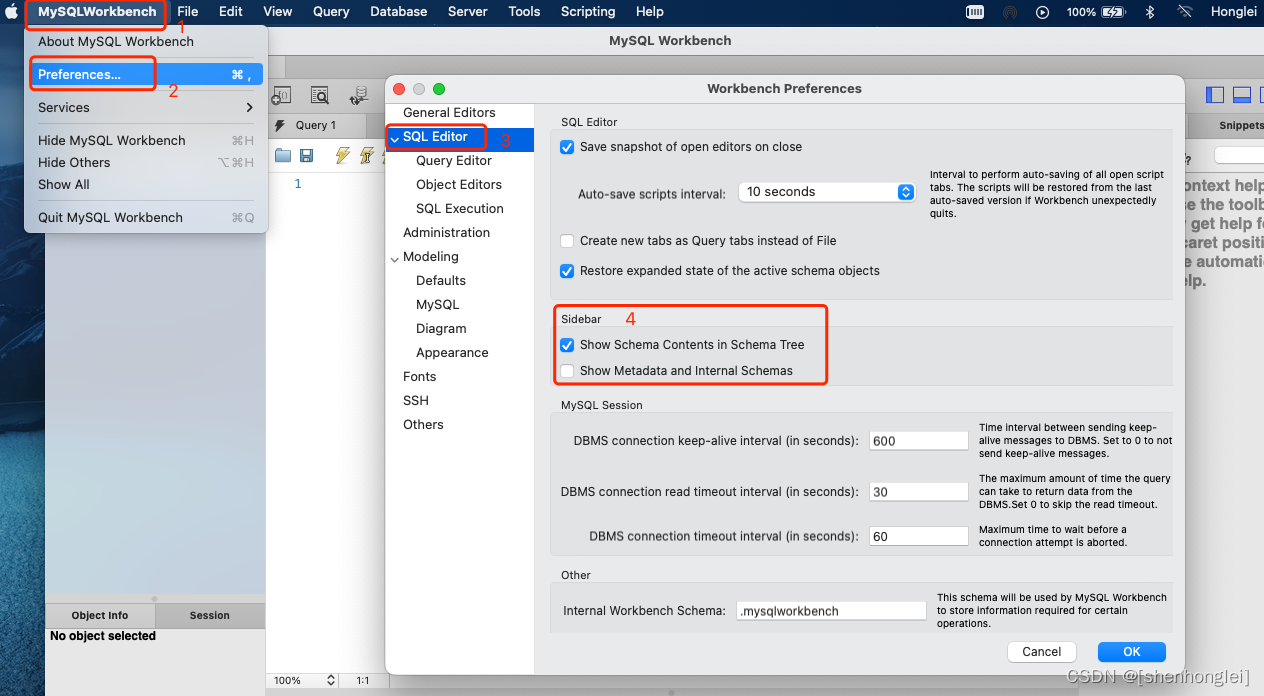
Task: Click the search table data icon
Action: 320,95
